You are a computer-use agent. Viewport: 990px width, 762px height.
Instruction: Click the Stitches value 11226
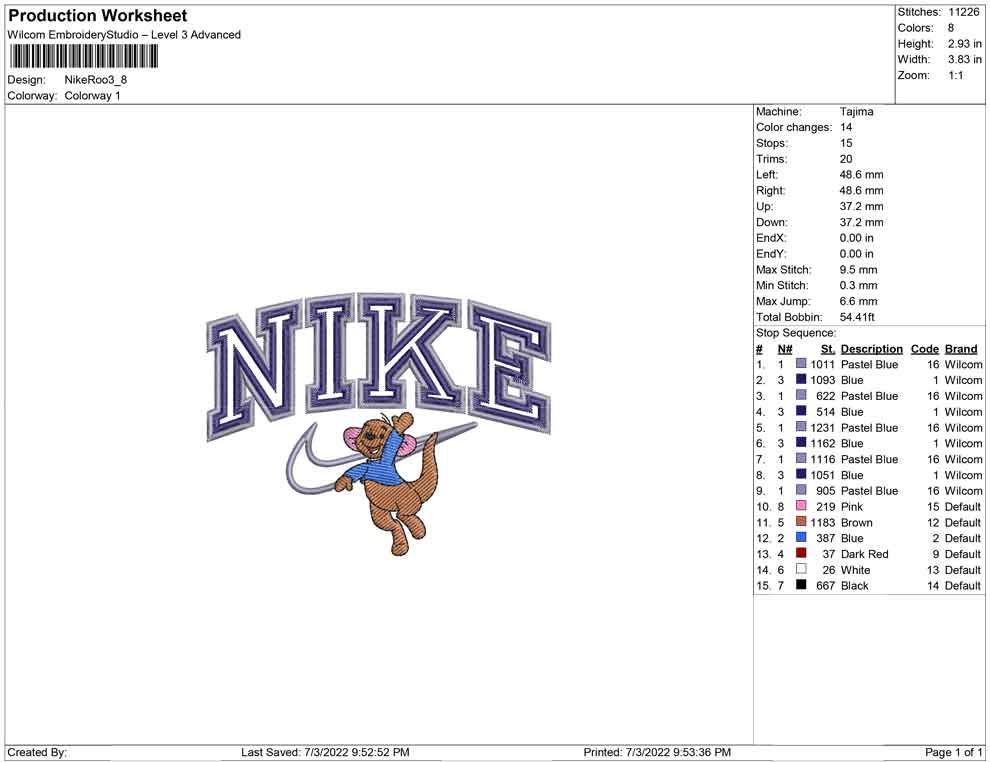963,12
